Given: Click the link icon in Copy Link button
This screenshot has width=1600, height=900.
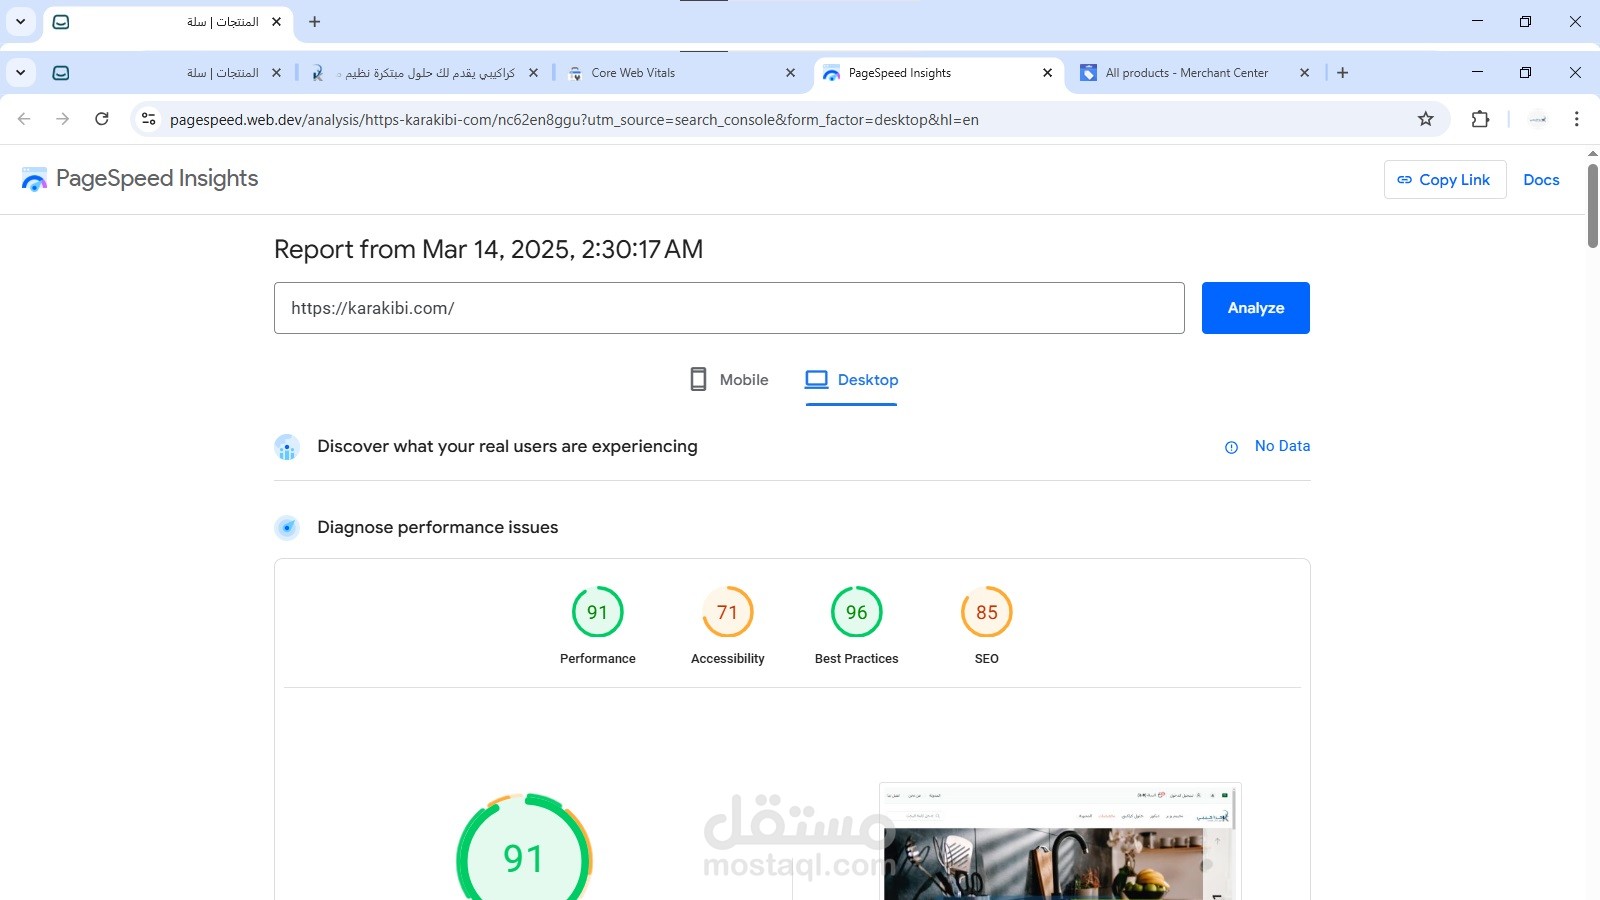Looking at the screenshot, I should click(1404, 180).
